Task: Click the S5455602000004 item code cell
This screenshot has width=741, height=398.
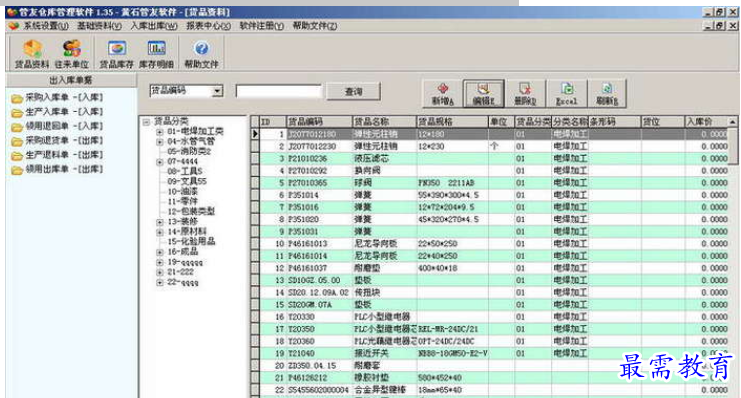Action: (319, 390)
